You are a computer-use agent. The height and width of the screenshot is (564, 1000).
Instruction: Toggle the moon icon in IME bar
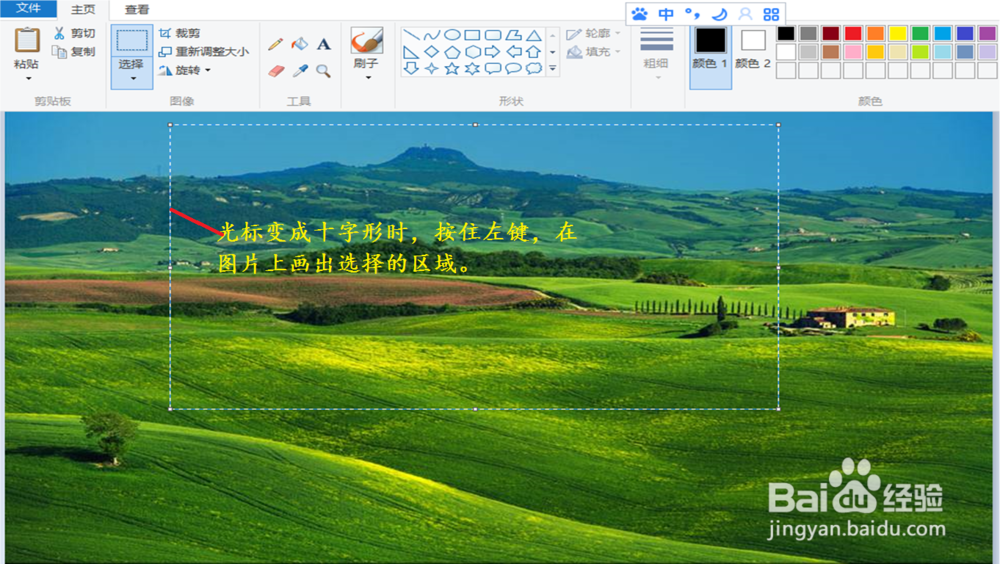pos(719,13)
